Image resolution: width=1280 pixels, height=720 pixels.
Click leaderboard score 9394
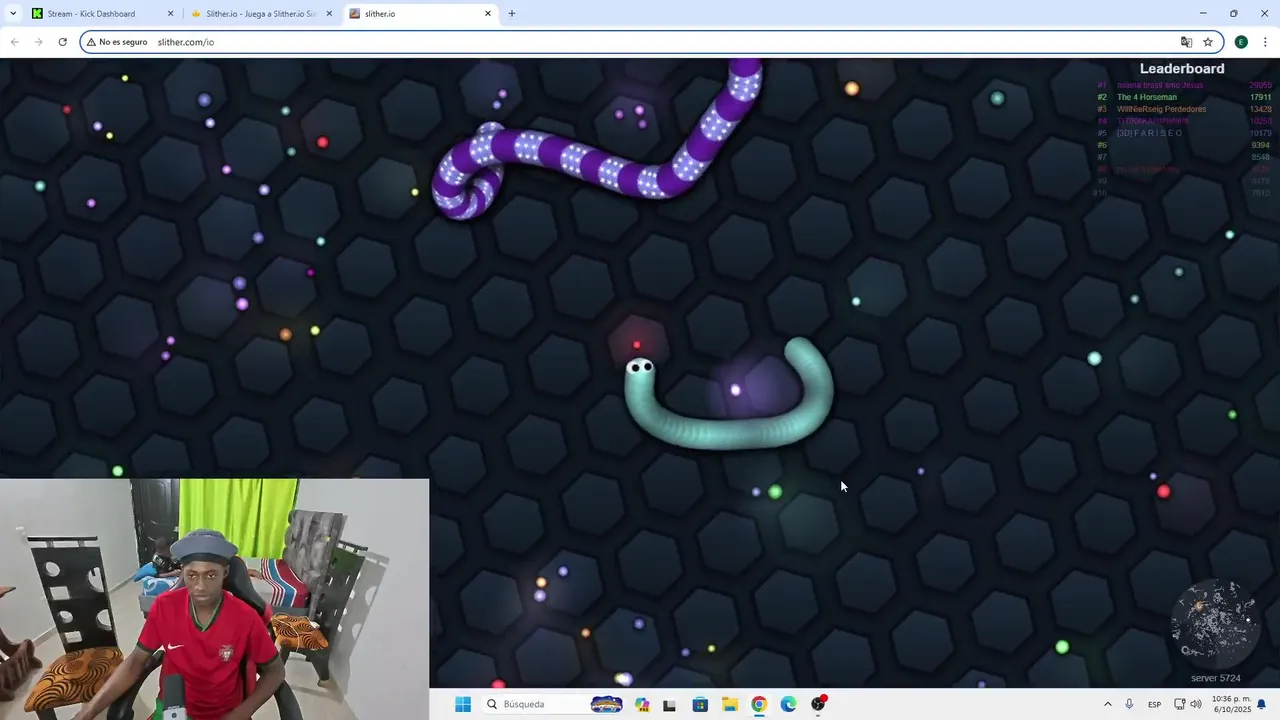(1260, 145)
